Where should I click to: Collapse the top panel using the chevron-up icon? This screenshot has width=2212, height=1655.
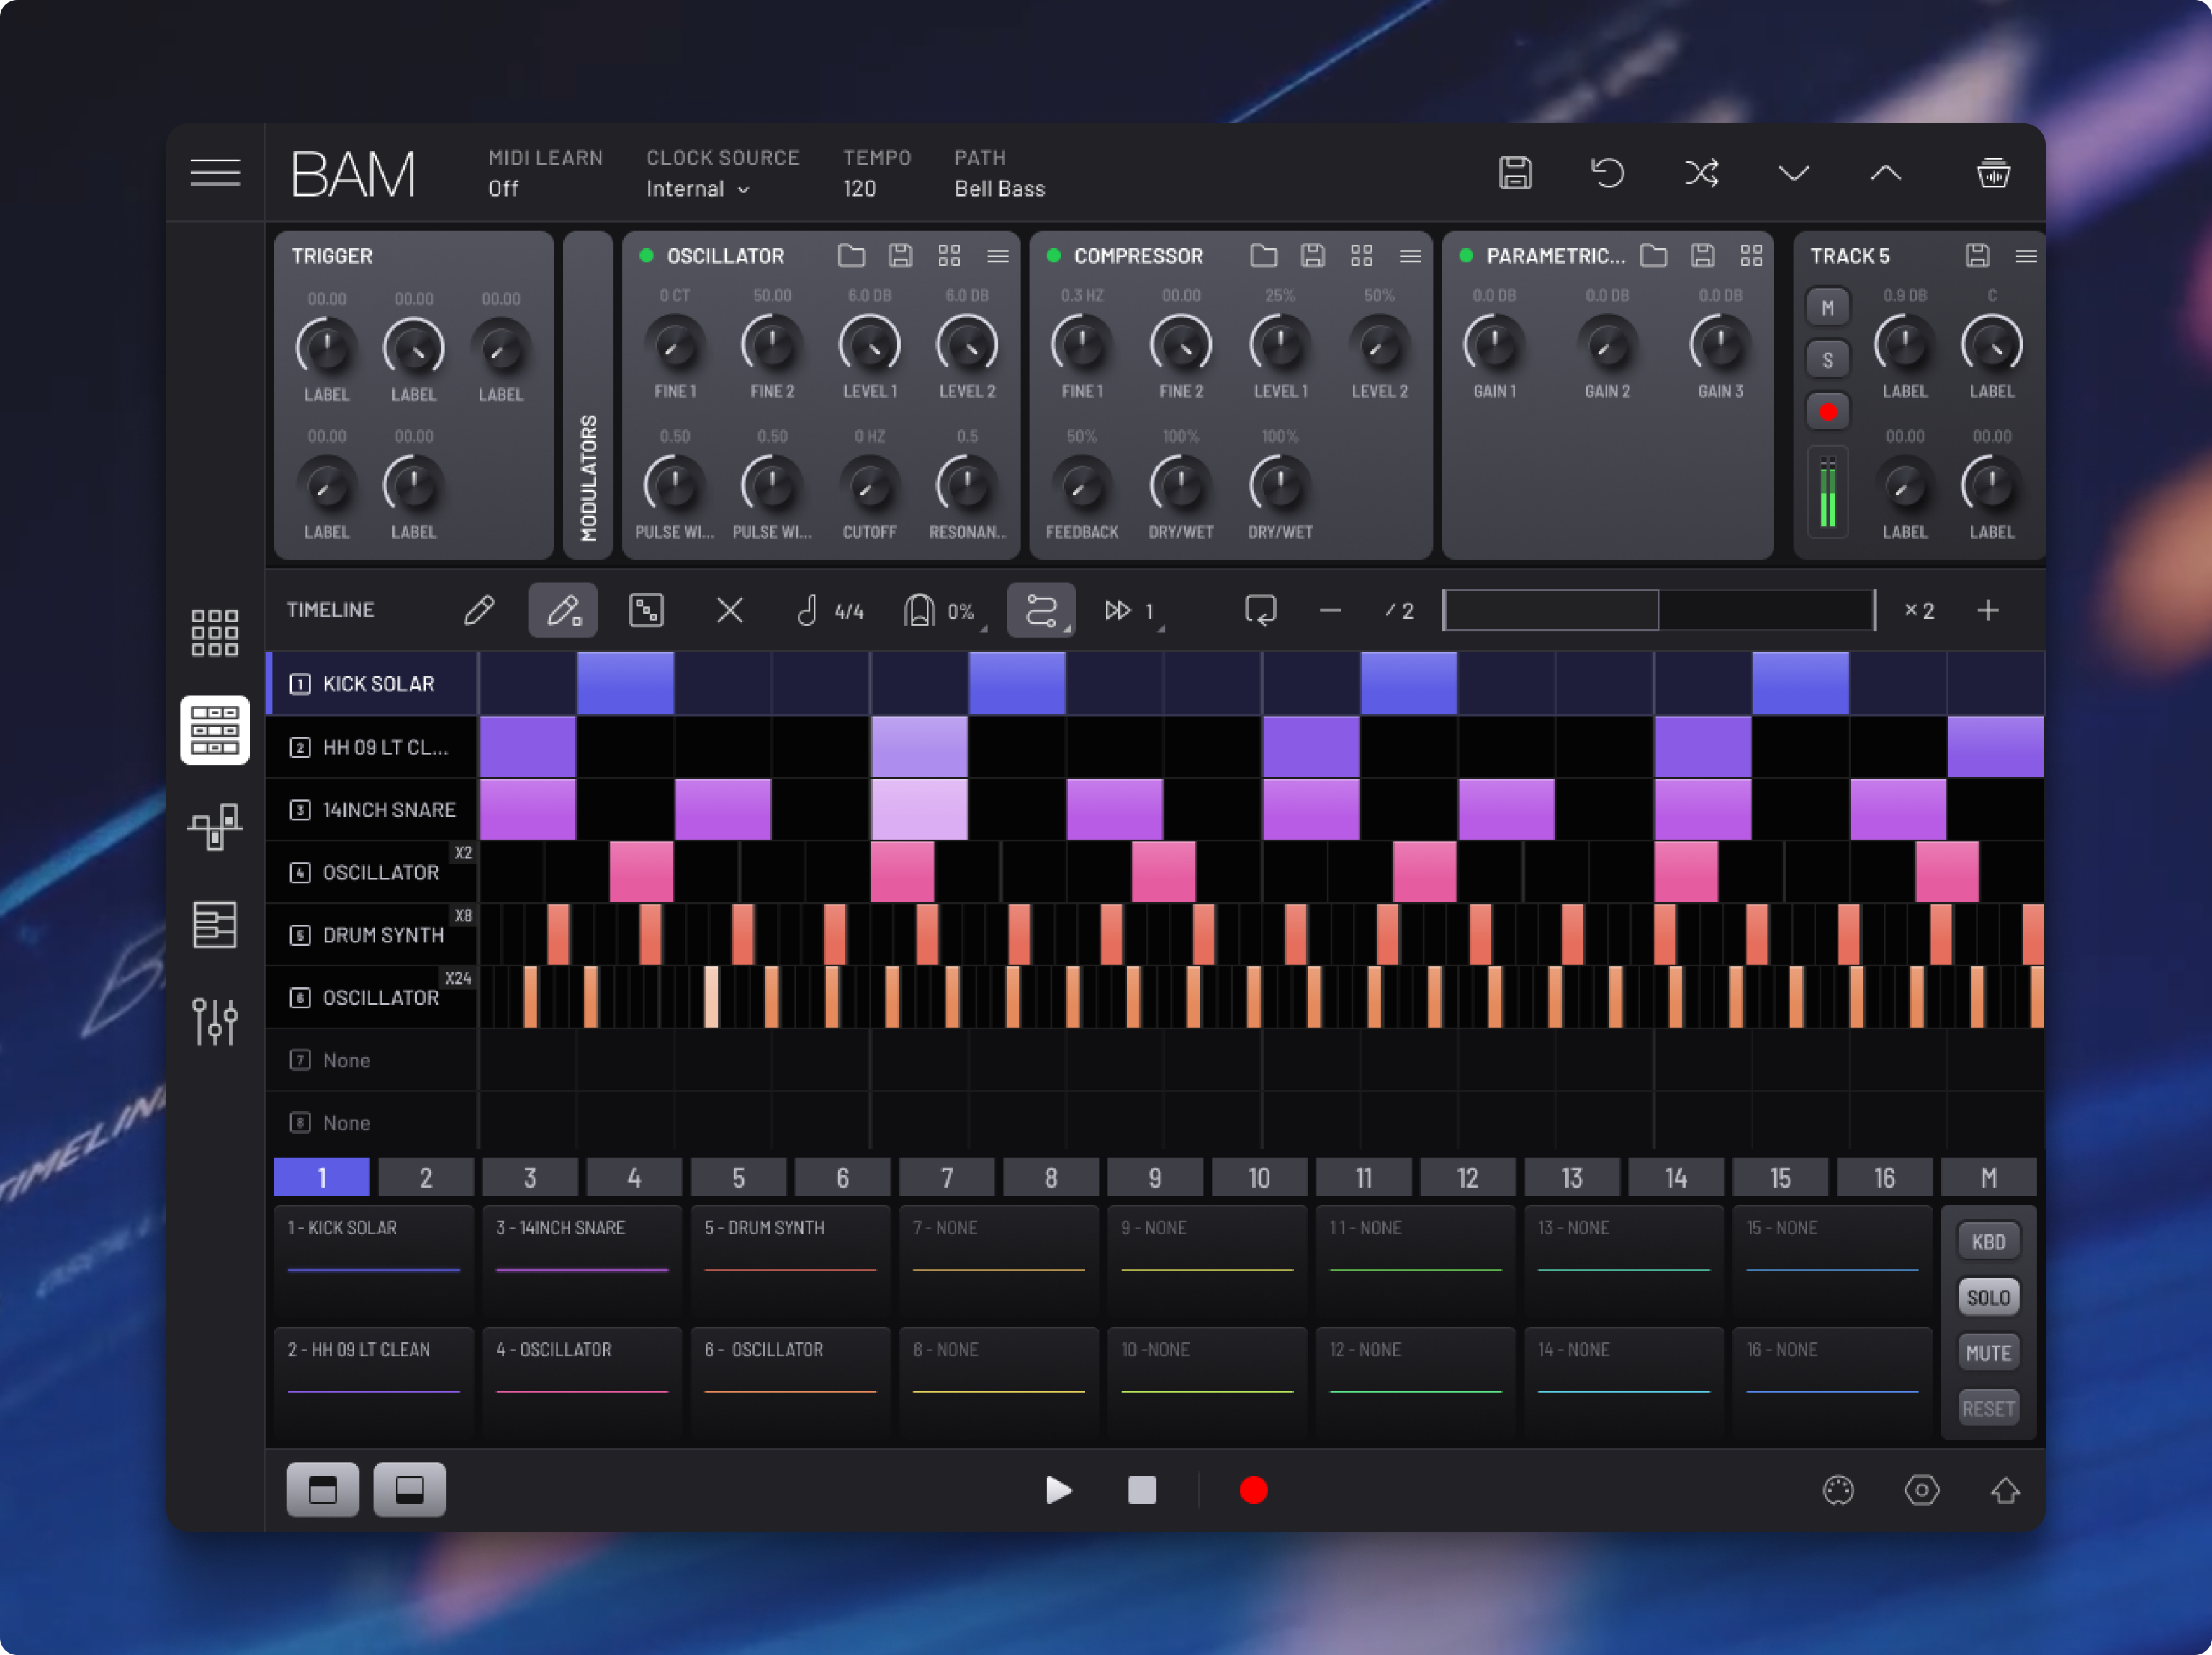1885,172
